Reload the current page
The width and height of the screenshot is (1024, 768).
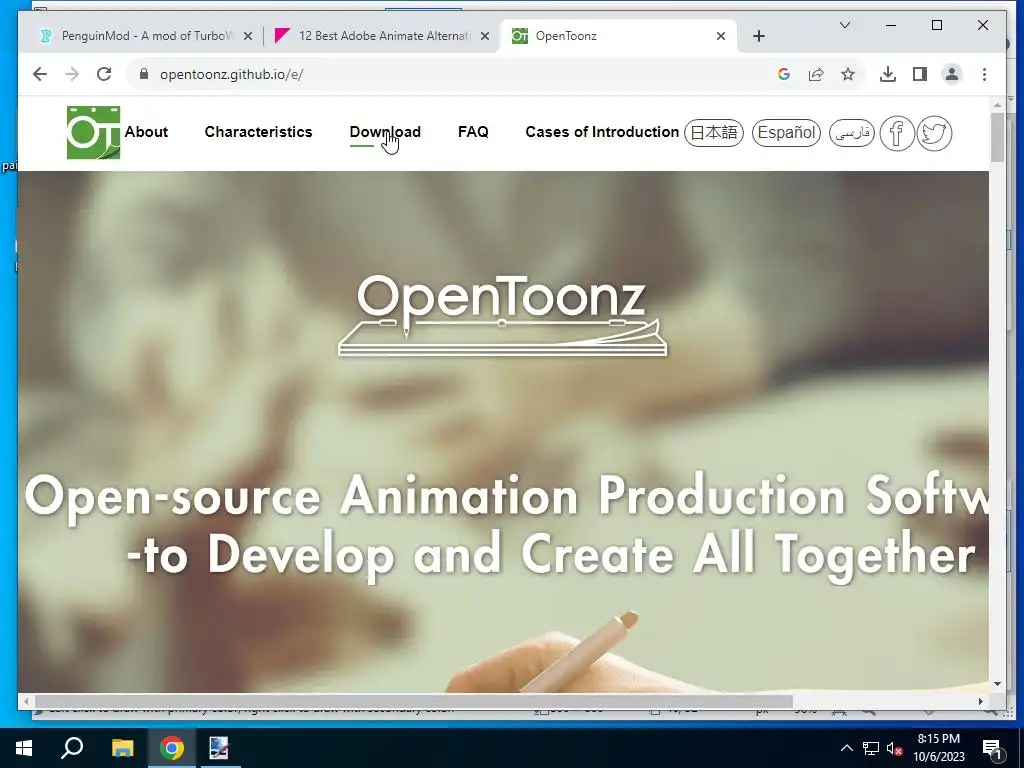pos(104,74)
